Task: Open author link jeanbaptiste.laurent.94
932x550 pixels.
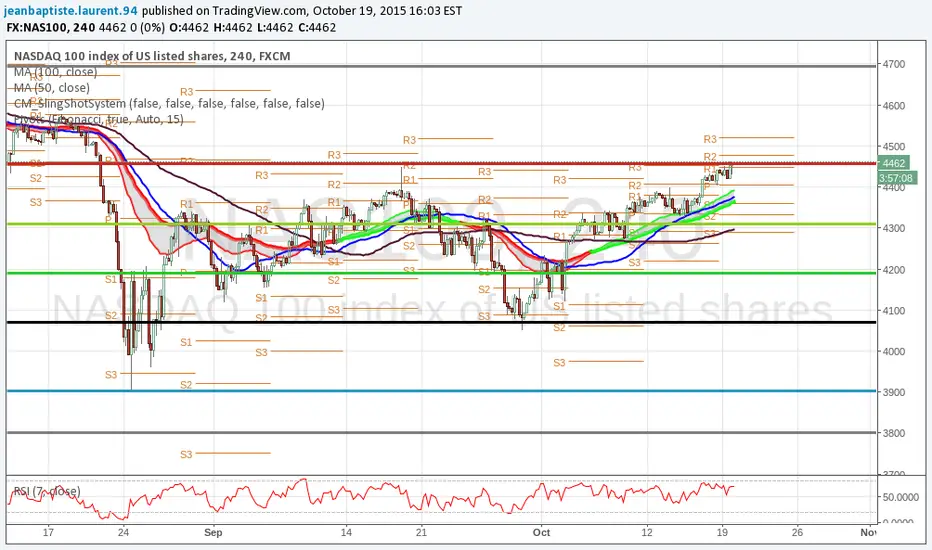Action: tap(71, 11)
